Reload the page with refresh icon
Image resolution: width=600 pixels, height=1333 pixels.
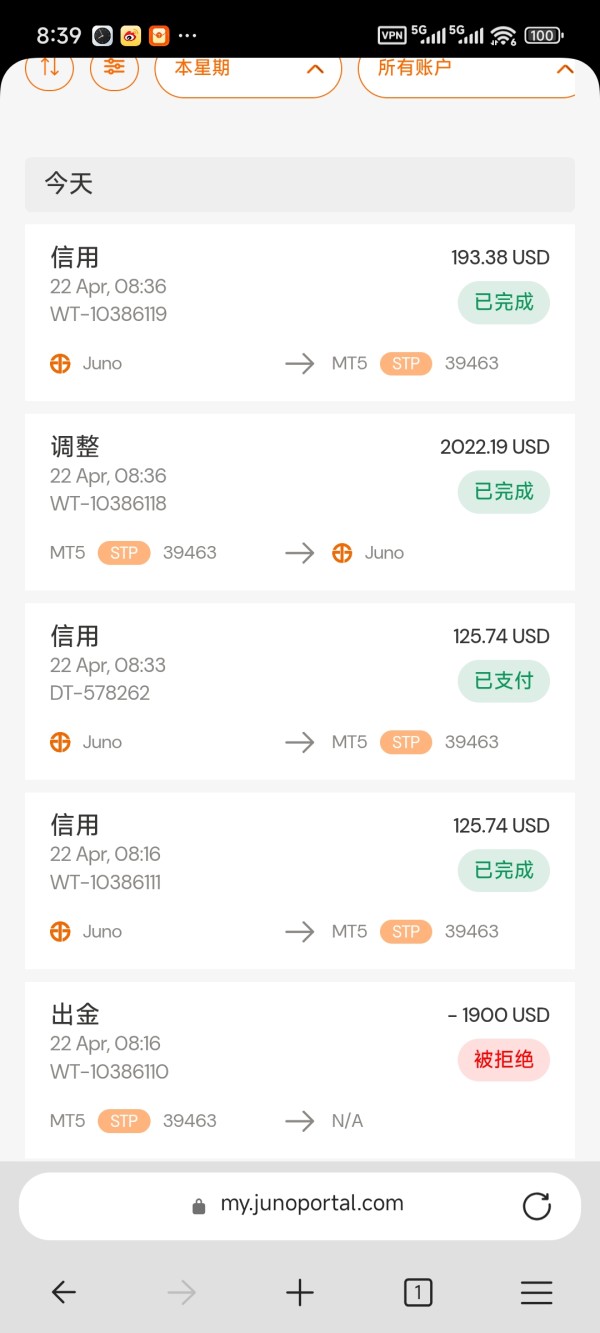[537, 1206]
